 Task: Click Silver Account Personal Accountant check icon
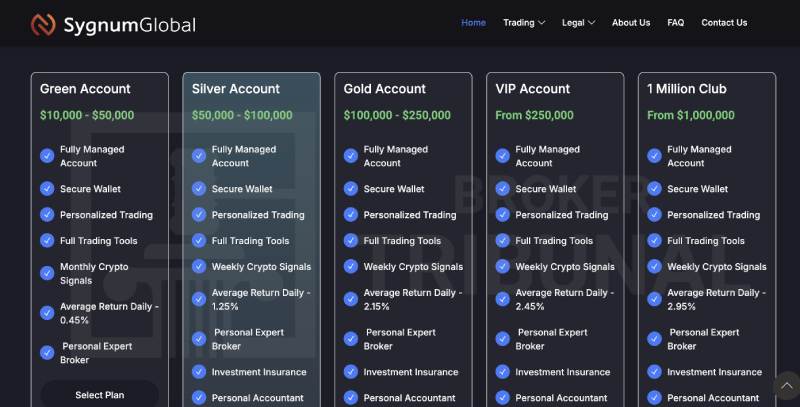[199, 398]
